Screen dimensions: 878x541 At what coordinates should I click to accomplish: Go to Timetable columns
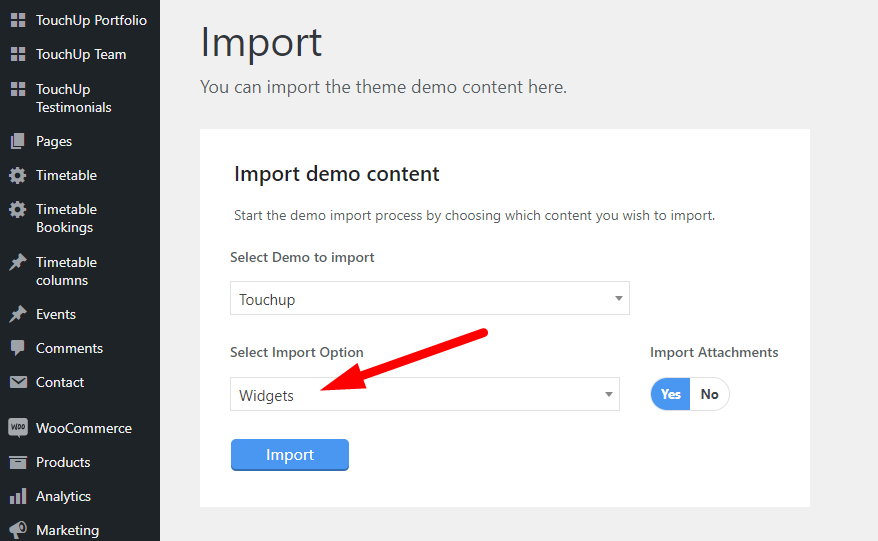click(x=66, y=271)
